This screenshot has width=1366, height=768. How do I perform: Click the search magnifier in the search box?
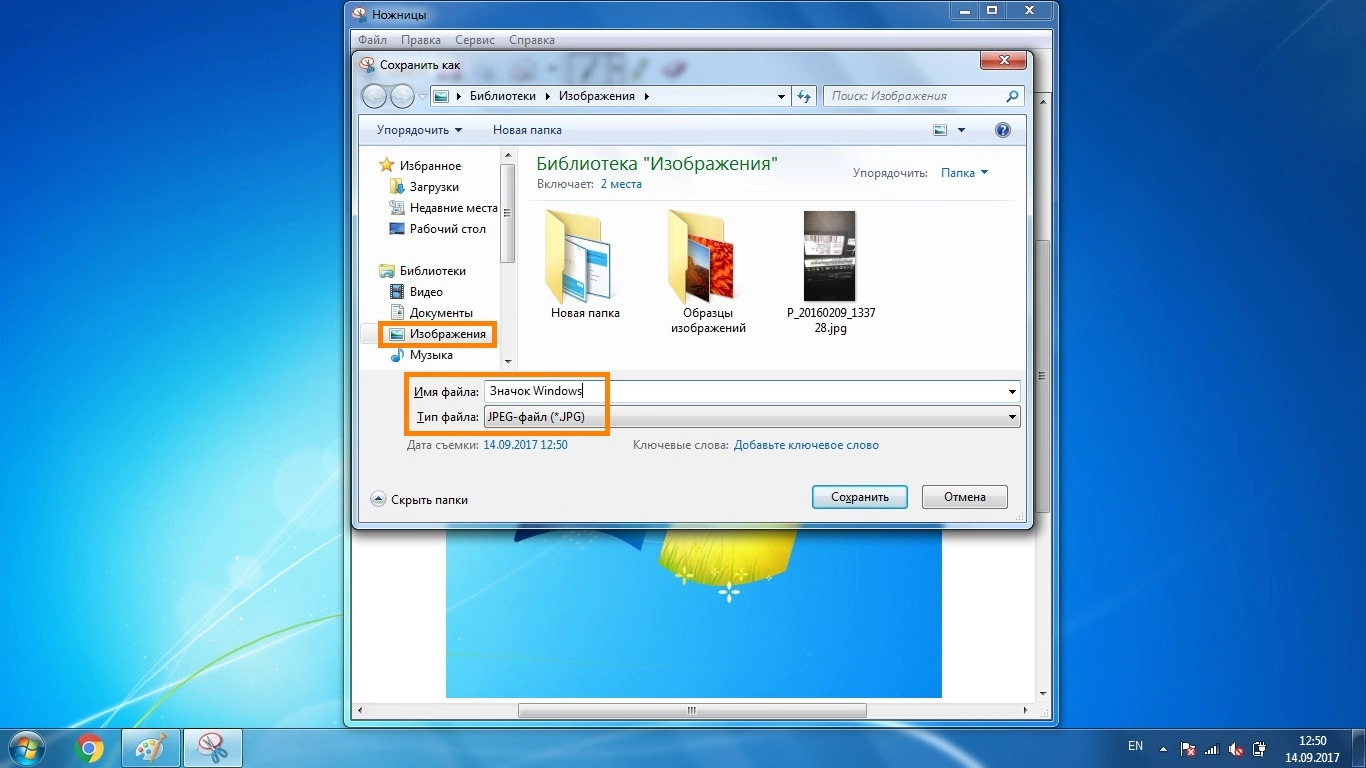click(1011, 95)
